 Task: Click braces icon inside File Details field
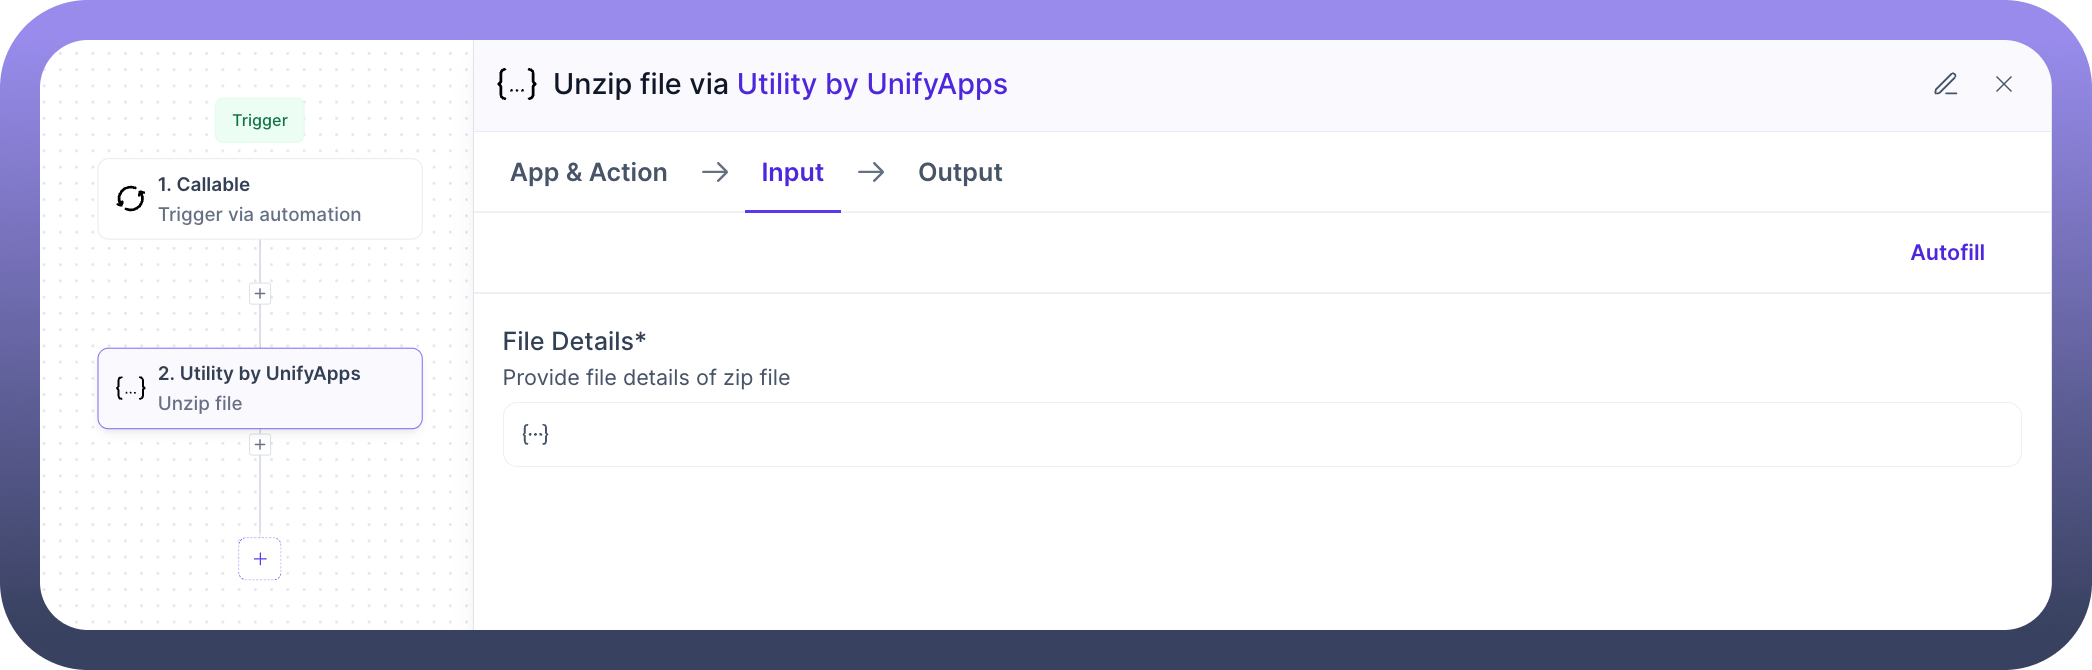[x=536, y=434]
